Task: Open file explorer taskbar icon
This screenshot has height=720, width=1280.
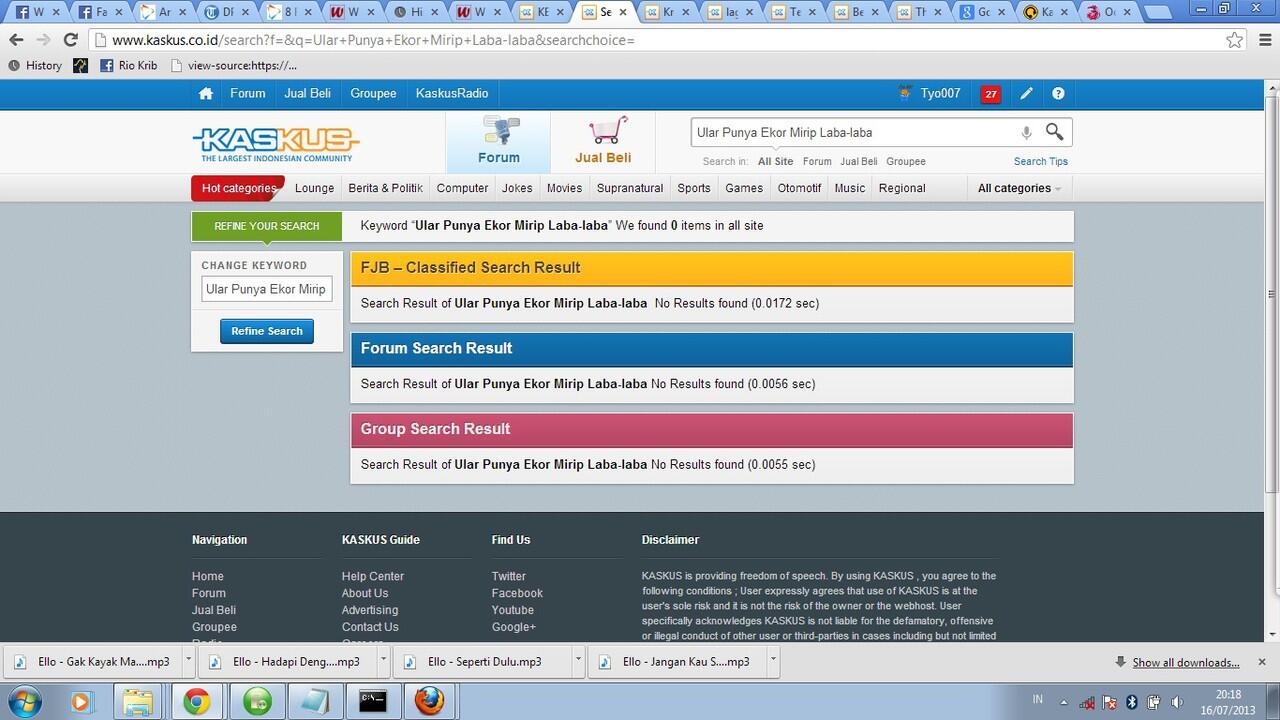Action: (x=139, y=701)
